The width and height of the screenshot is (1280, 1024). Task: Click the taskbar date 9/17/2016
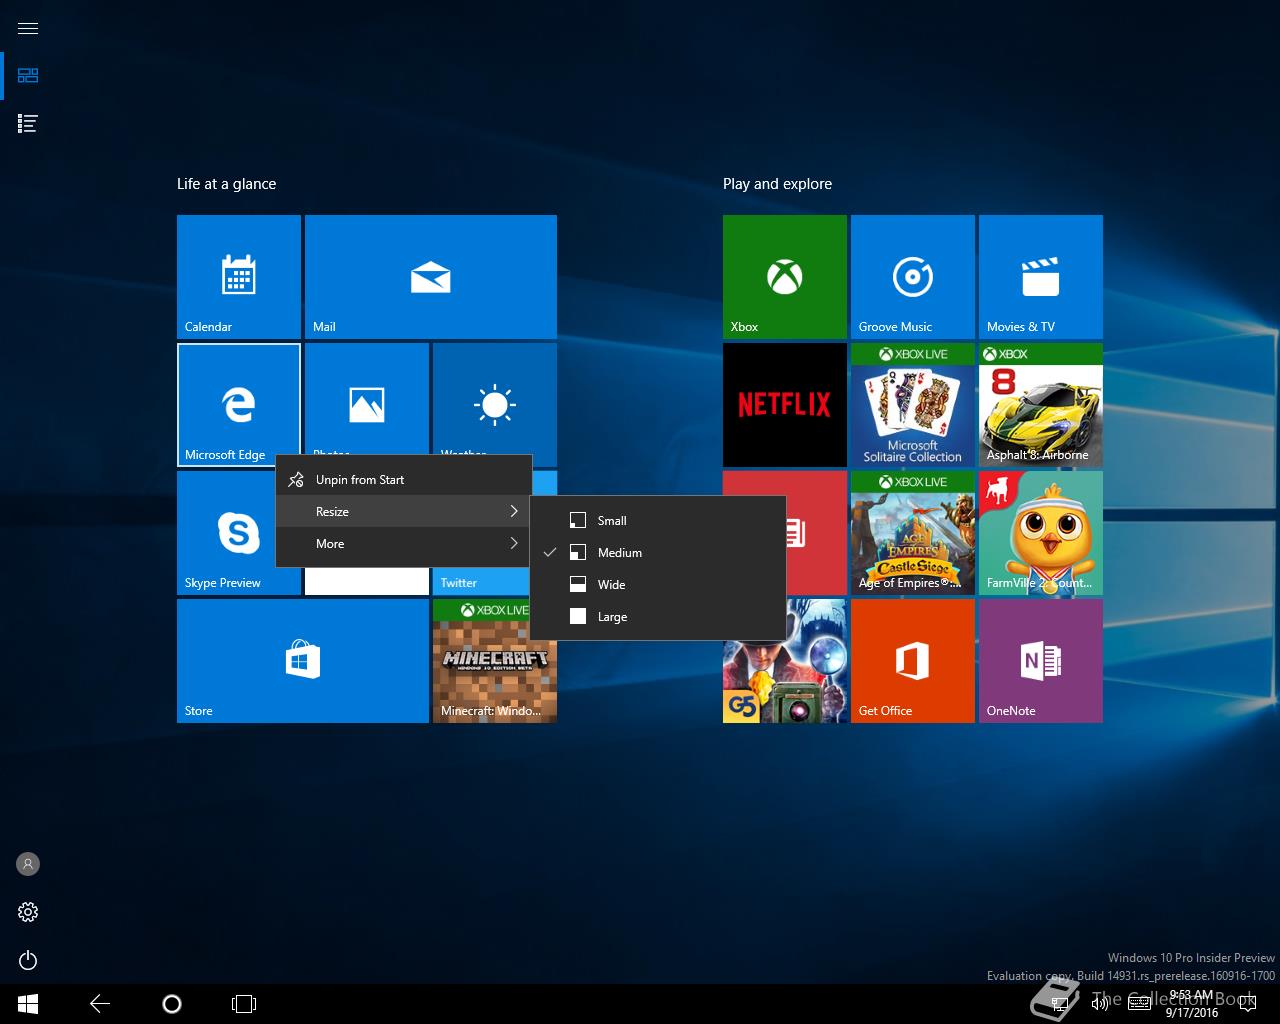click(1191, 1012)
